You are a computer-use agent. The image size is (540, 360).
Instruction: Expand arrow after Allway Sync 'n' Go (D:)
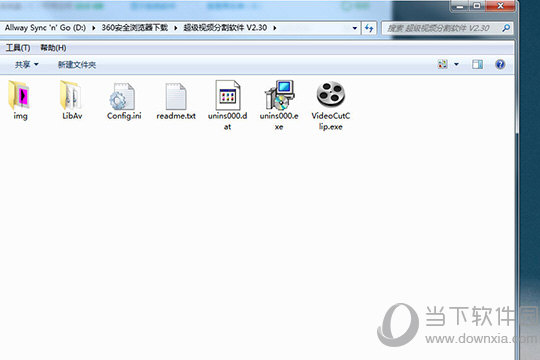tap(93, 28)
